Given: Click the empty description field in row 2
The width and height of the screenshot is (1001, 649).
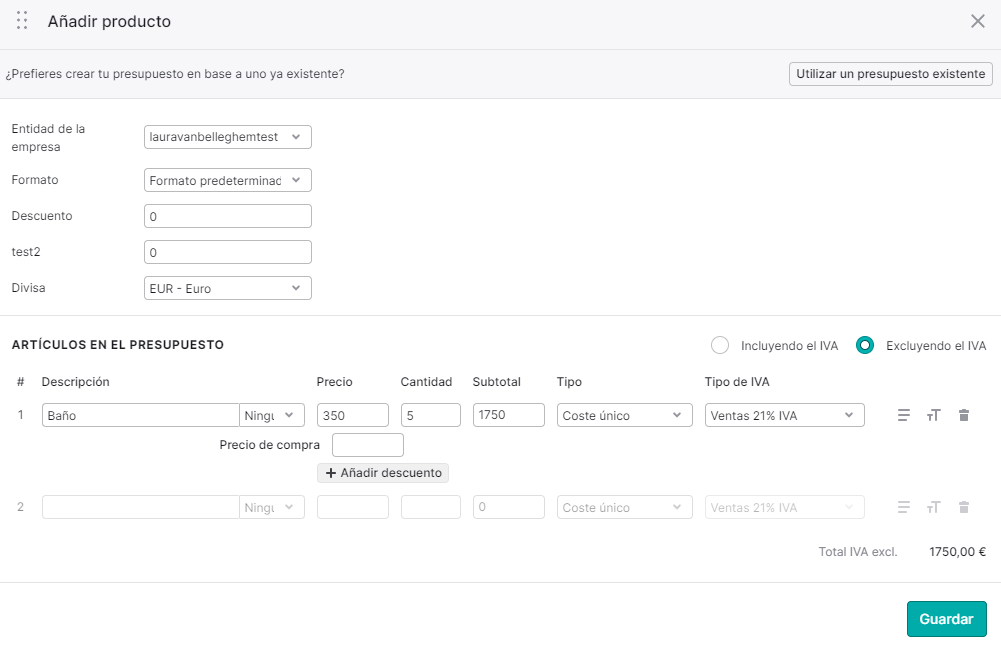Looking at the screenshot, I should click(x=140, y=507).
